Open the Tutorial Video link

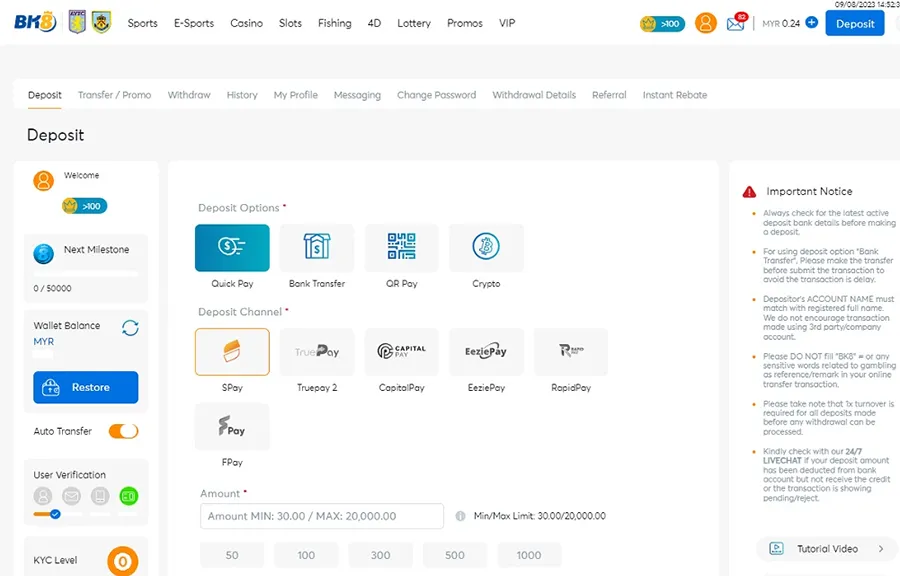point(827,549)
